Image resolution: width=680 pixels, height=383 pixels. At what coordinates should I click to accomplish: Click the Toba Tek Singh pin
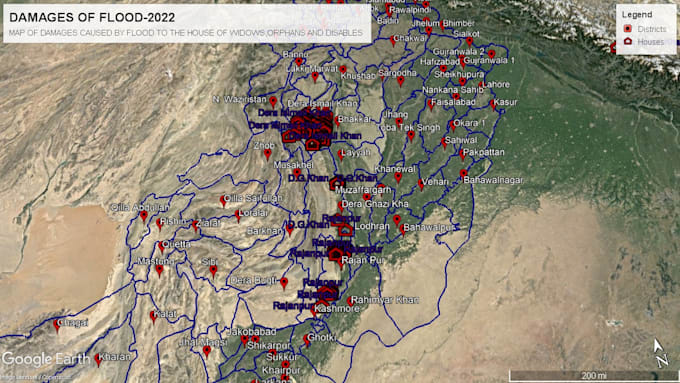tap(411, 136)
